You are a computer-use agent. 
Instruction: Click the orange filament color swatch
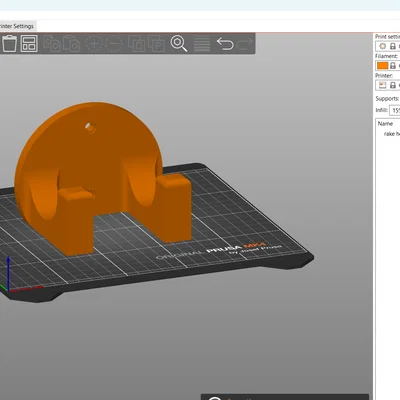(x=382, y=66)
